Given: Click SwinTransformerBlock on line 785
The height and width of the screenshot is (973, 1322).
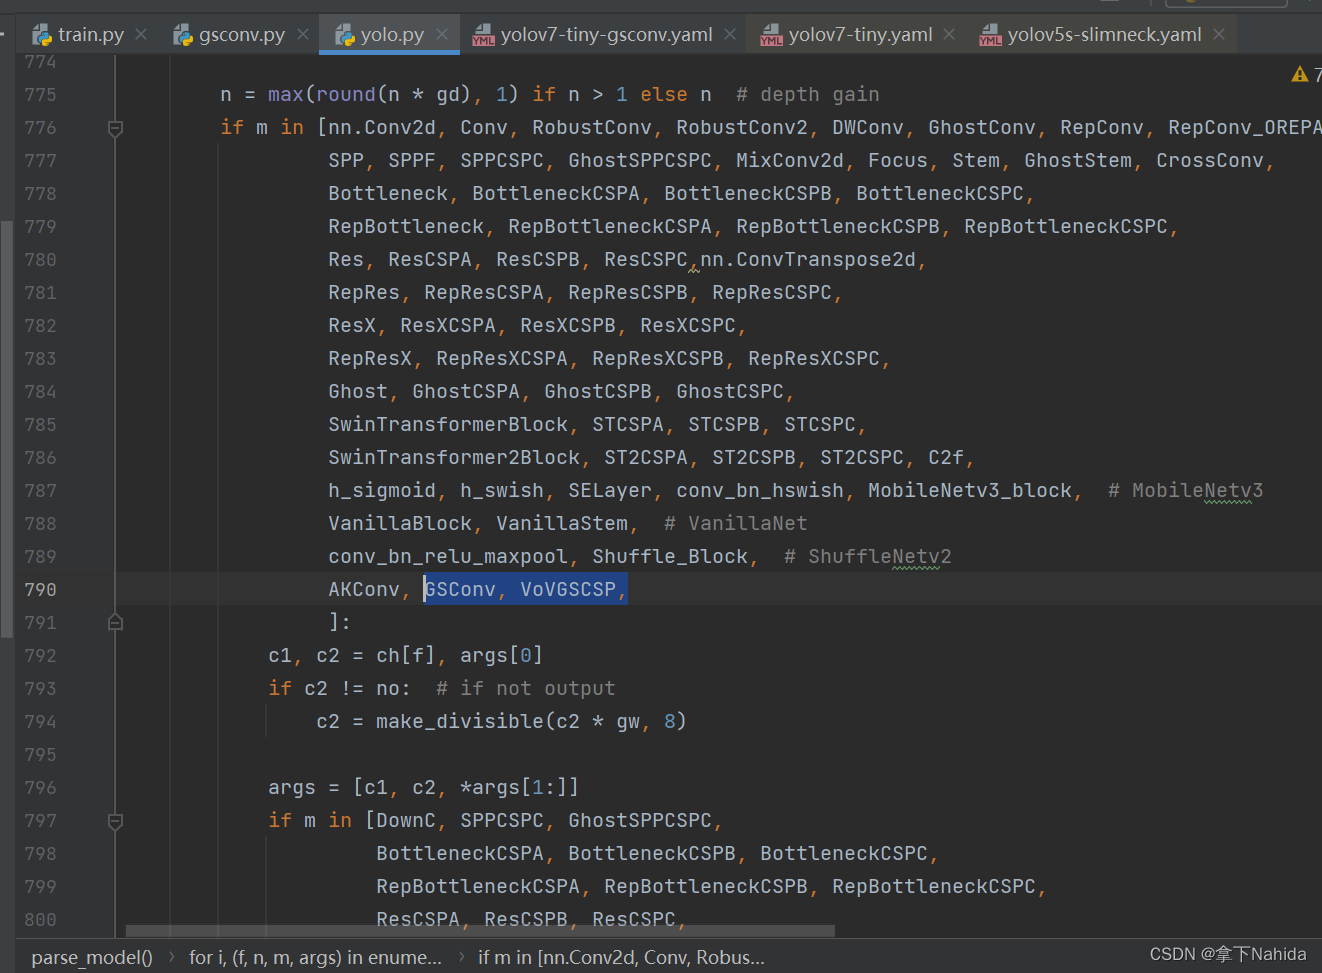Looking at the screenshot, I should click(x=448, y=425).
